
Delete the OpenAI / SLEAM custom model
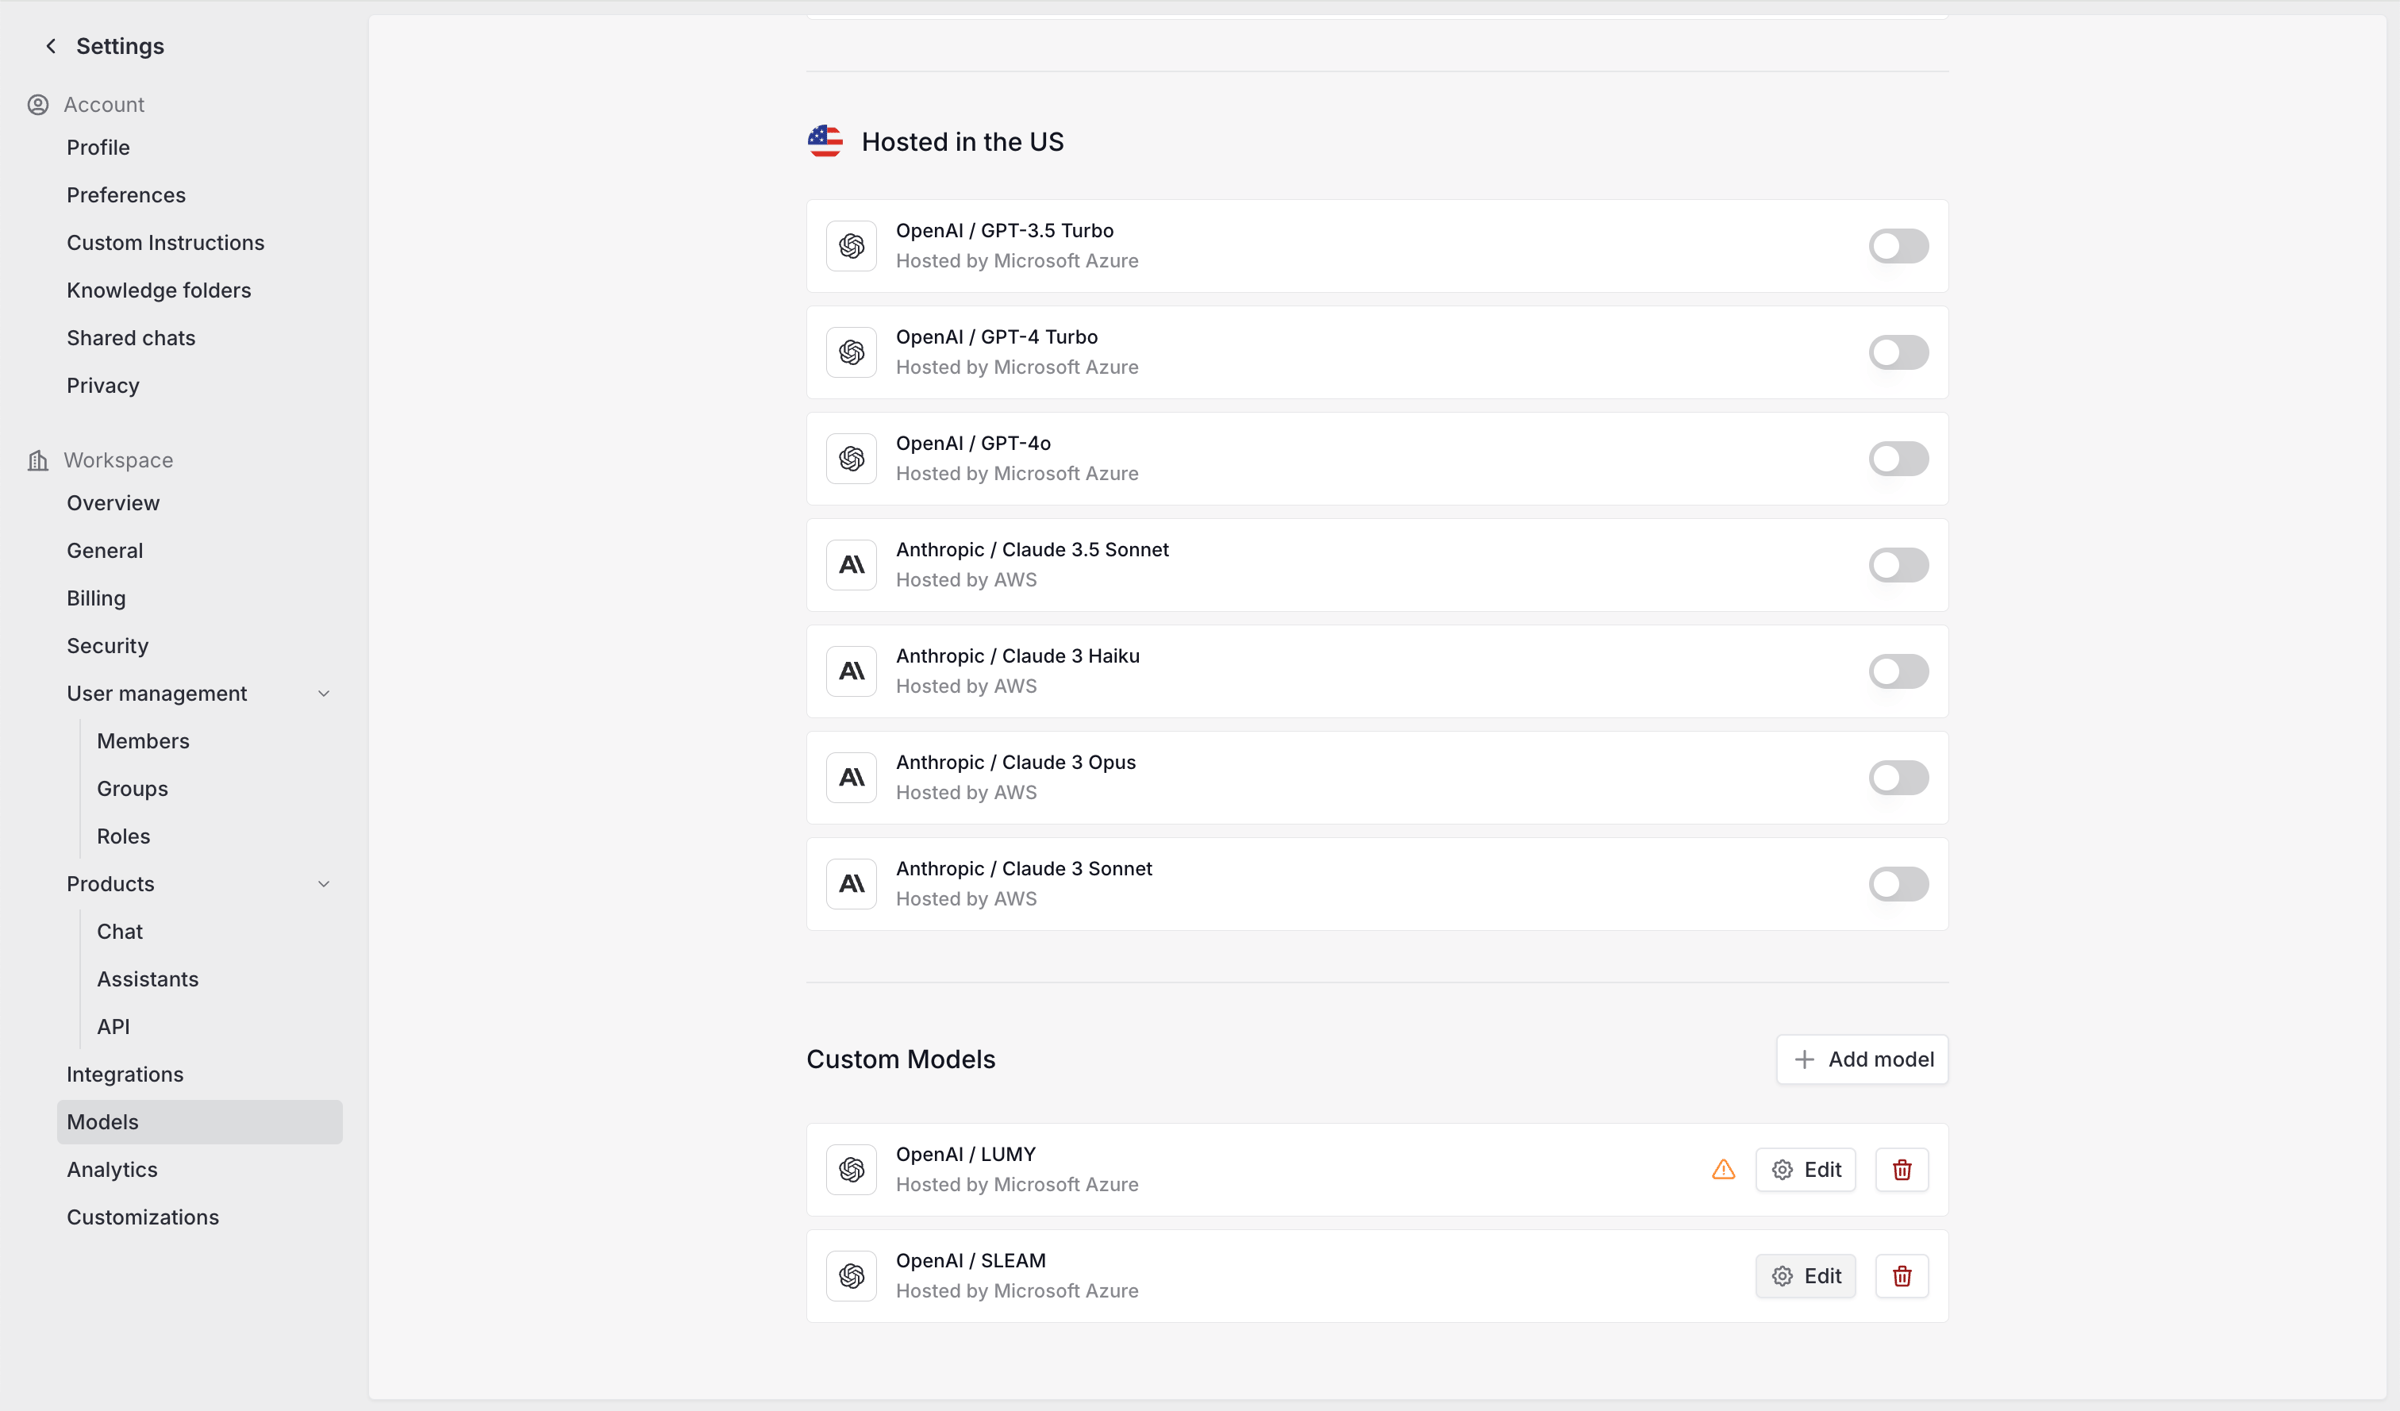[x=1901, y=1275]
